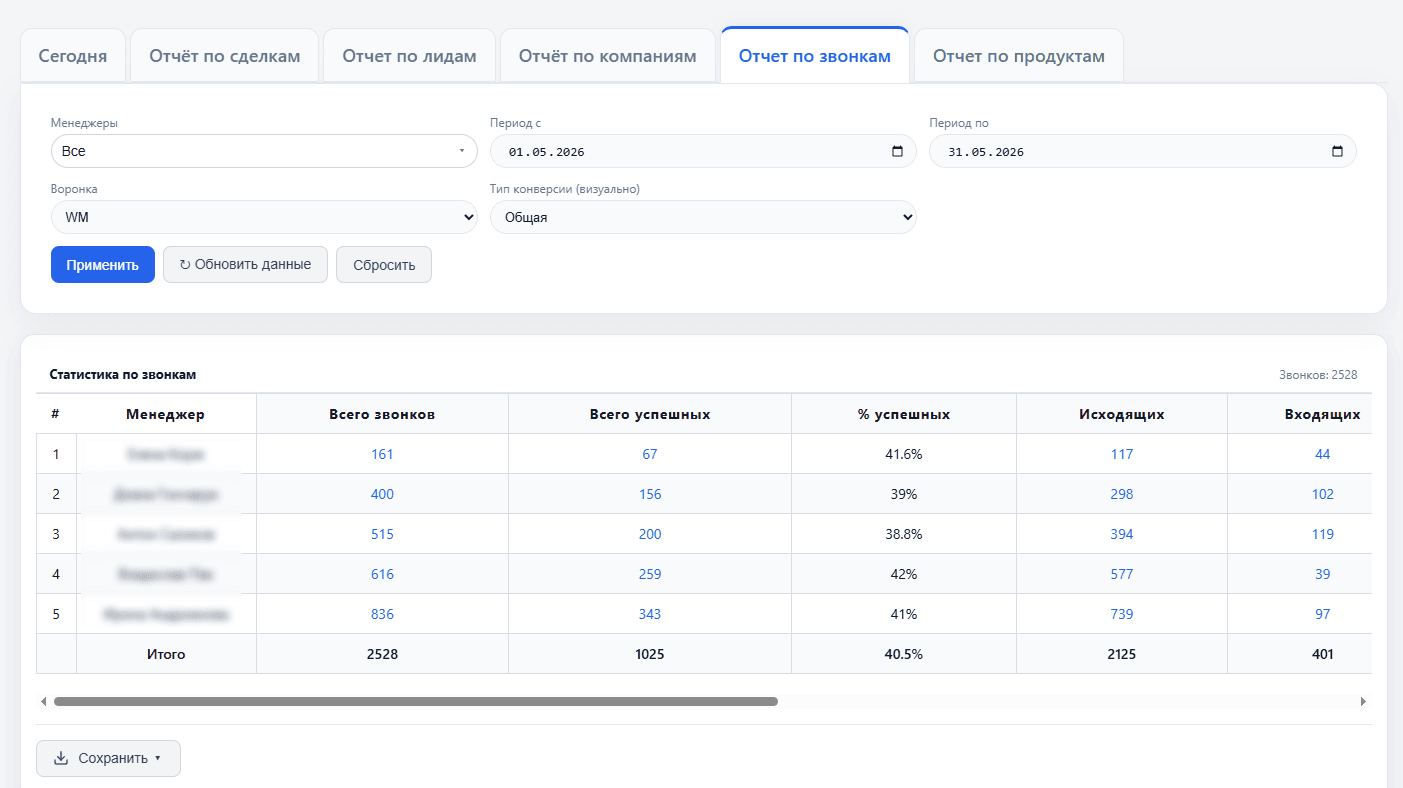
Task: Click Обновить данные refresh button
Action: tap(245, 265)
